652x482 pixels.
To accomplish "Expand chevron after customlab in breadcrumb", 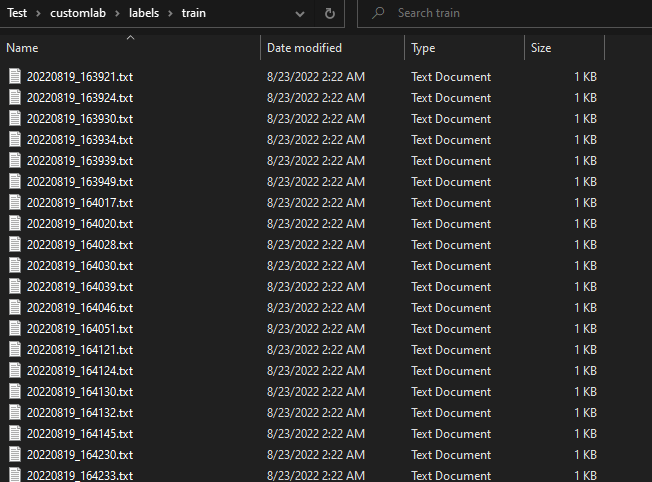I will (x=117, y=13).
